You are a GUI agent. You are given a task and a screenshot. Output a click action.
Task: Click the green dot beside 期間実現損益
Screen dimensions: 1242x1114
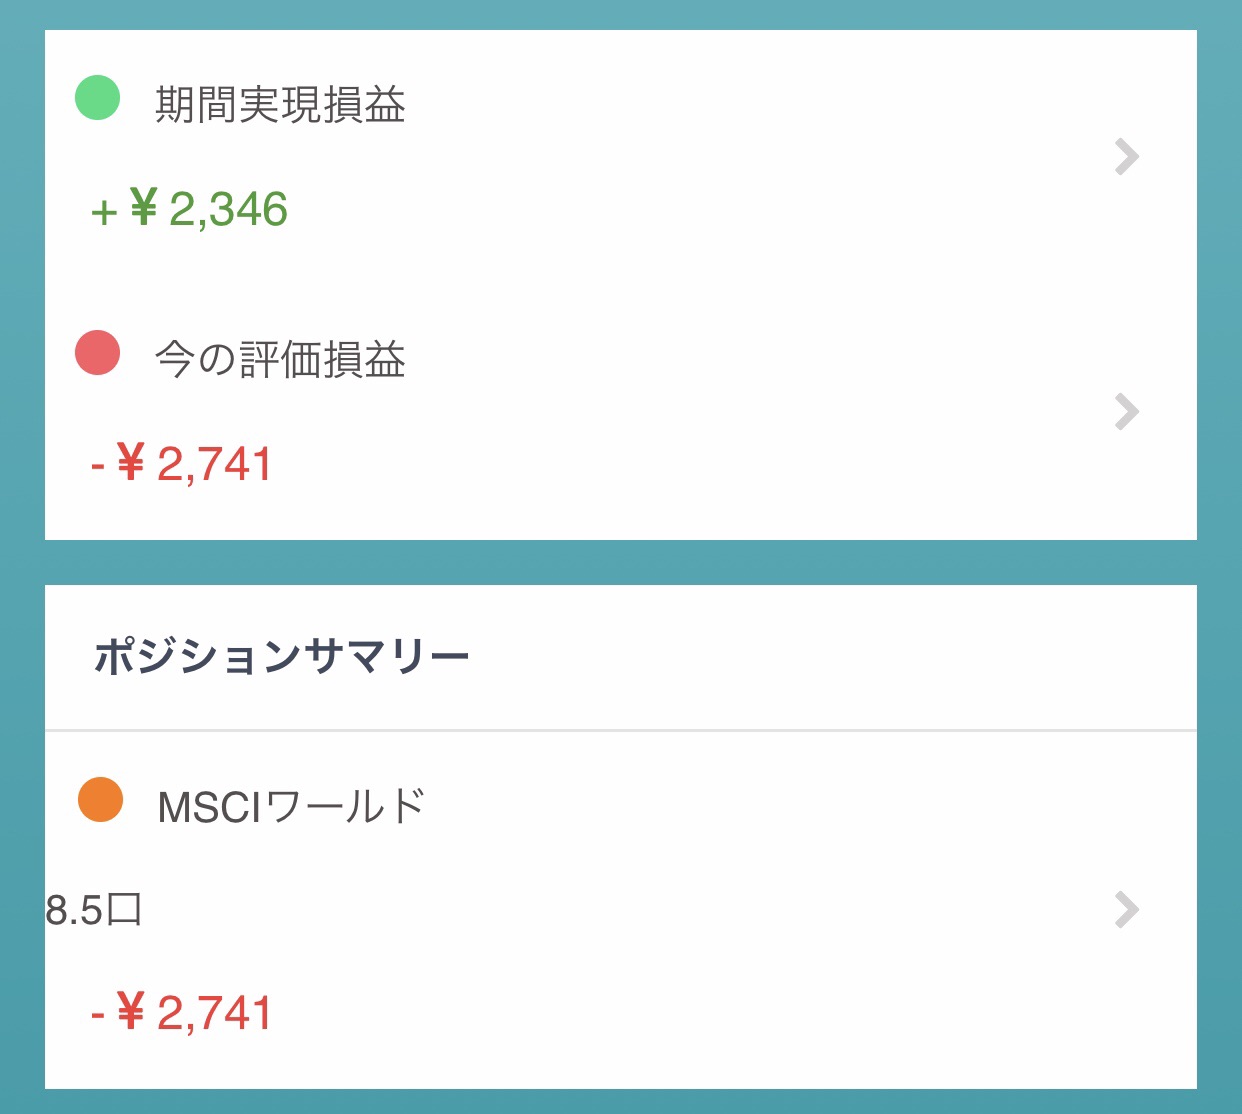(98, 98)
